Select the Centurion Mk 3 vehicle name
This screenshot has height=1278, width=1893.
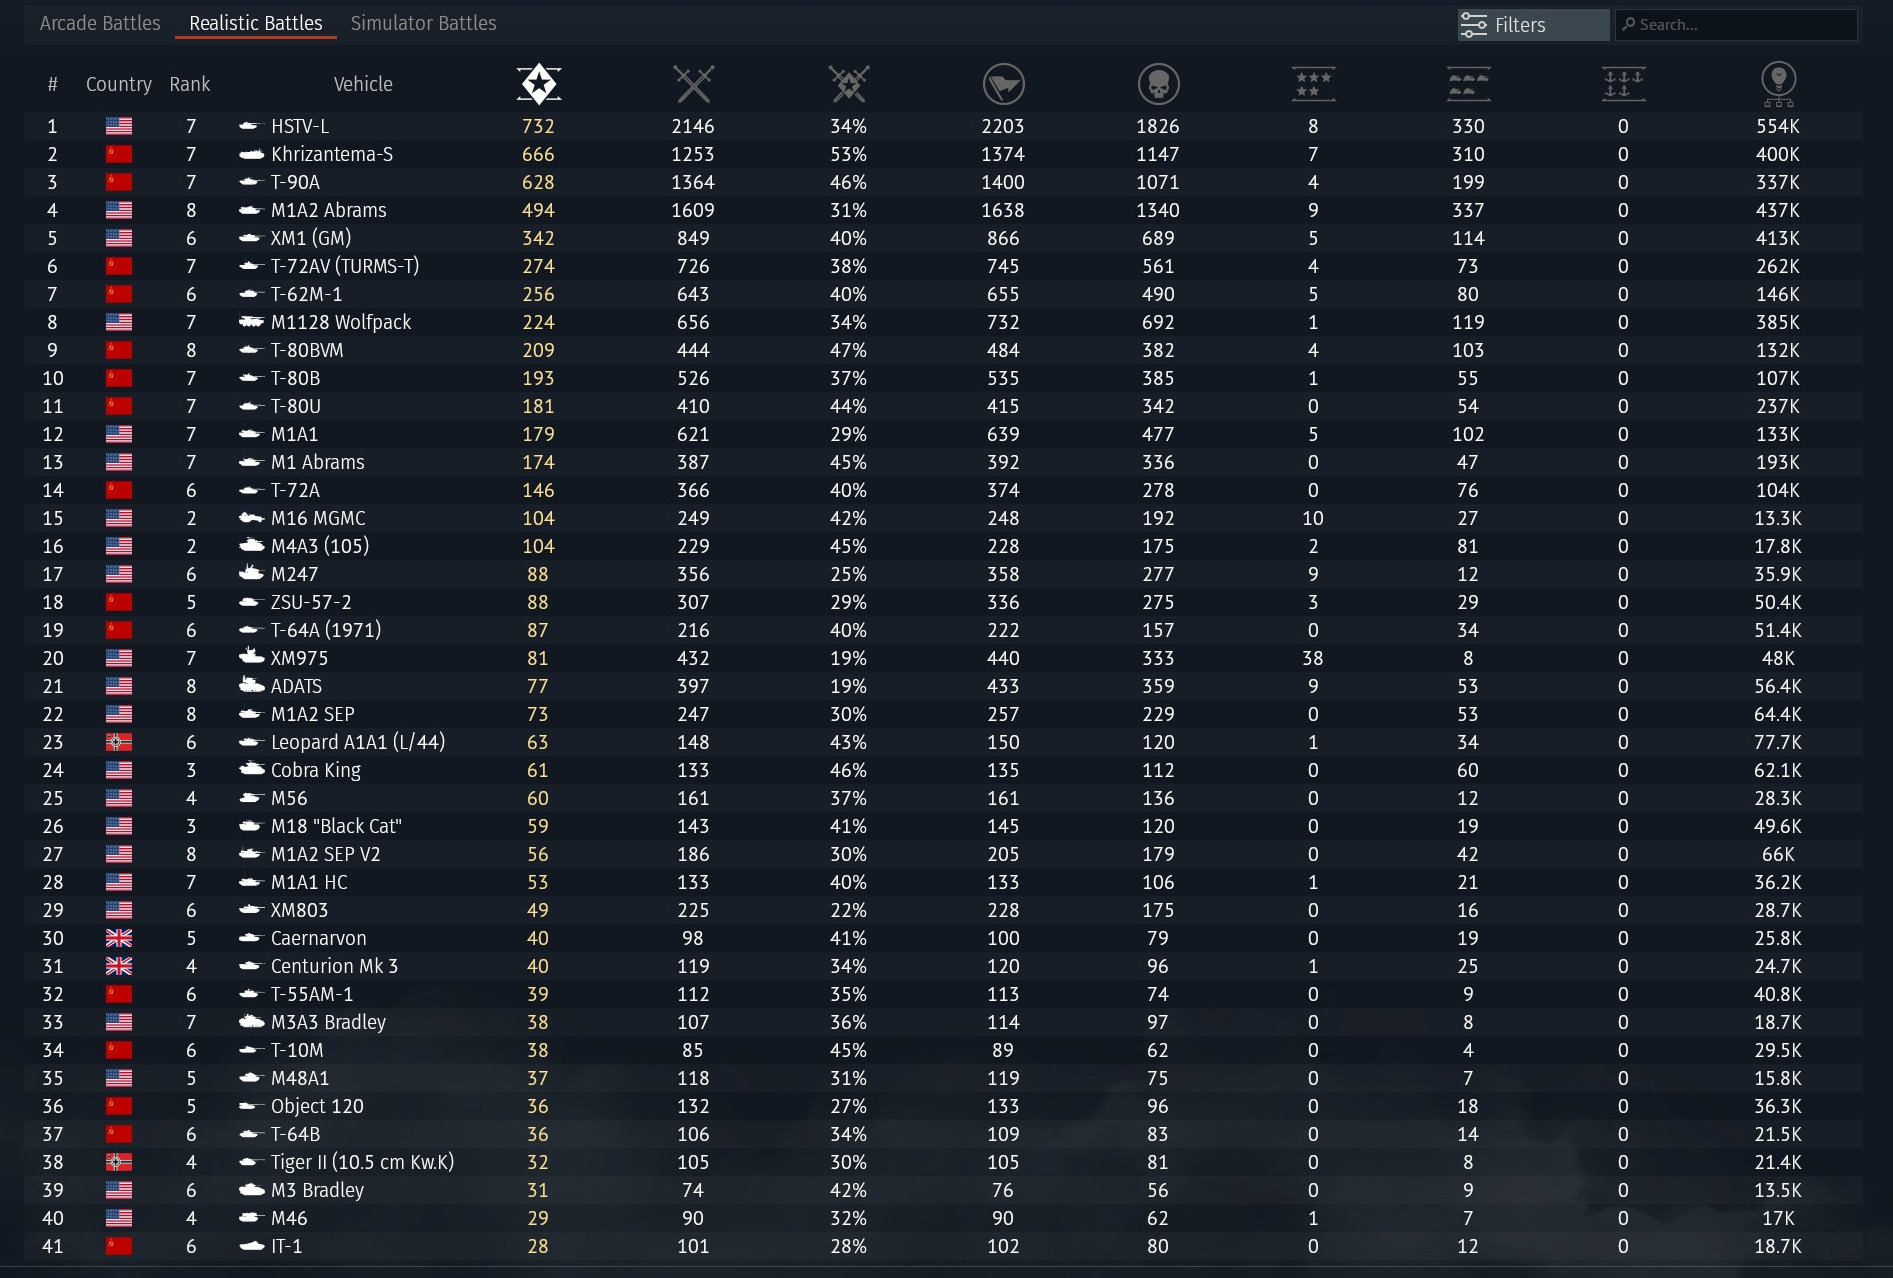pos(335,966)
